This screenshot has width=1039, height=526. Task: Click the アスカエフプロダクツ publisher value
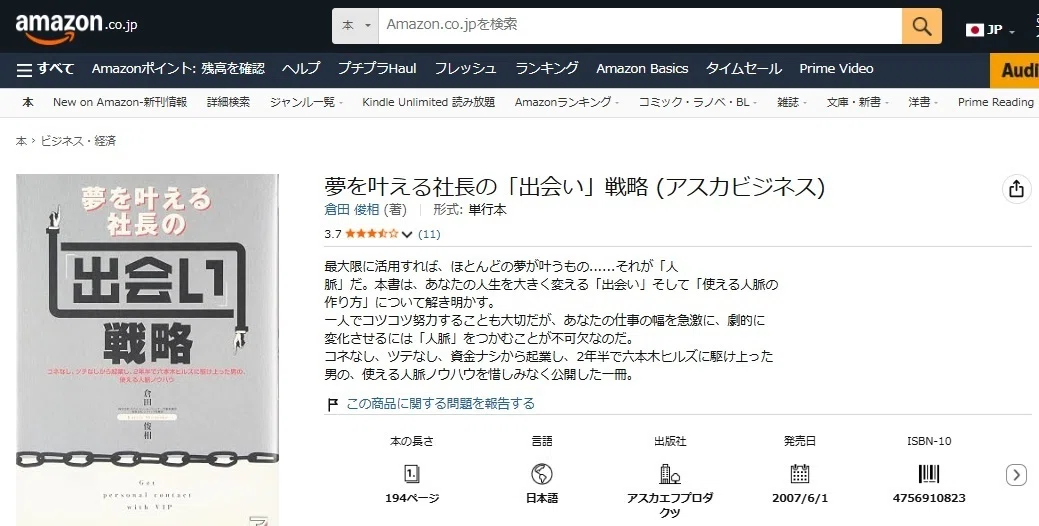(670, 505)
